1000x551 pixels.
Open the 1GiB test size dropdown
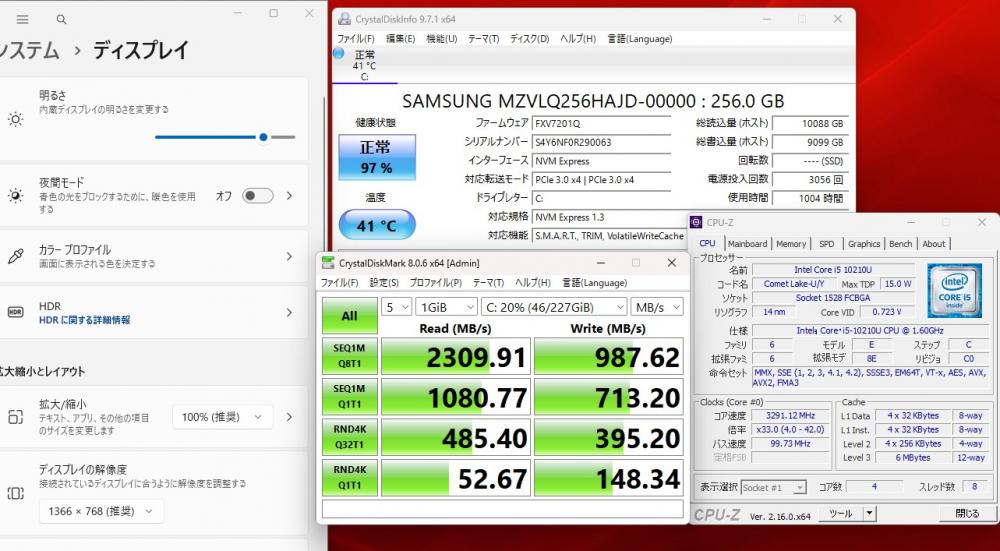[446, 307]
